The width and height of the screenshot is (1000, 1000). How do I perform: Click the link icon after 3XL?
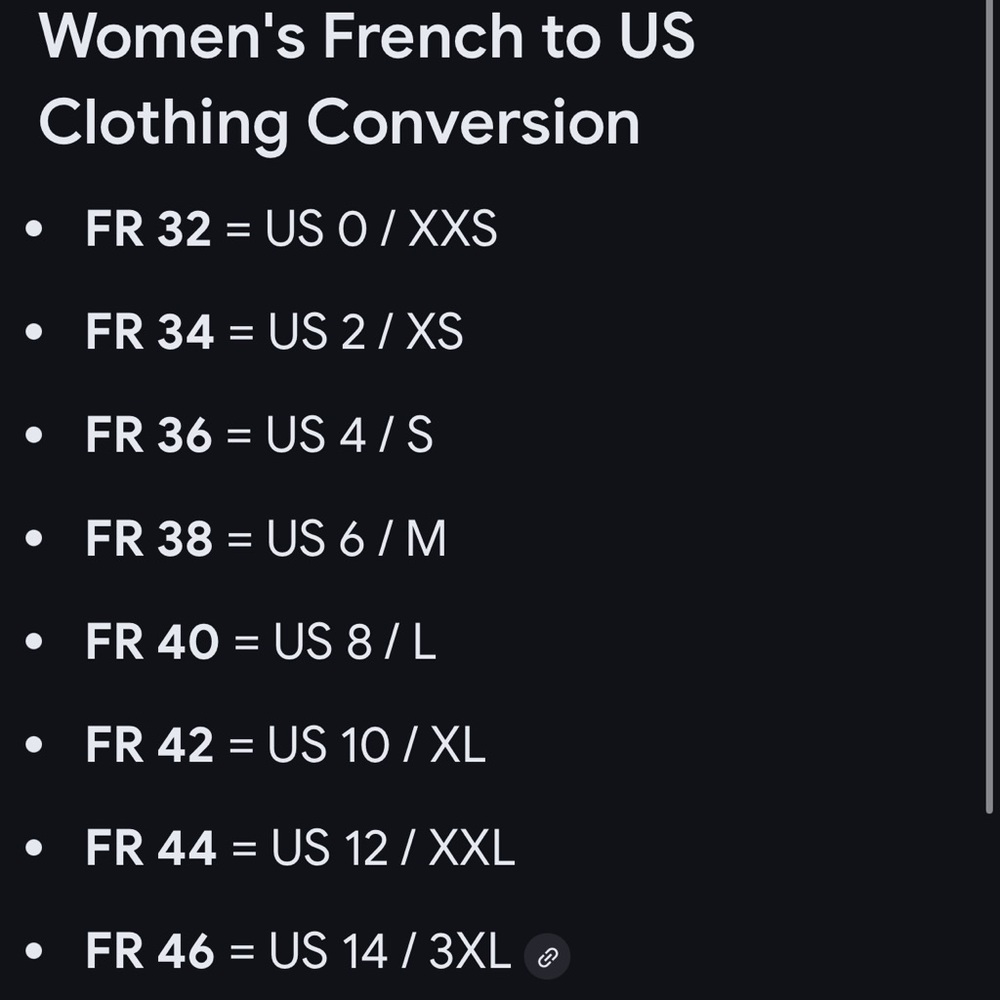[547, 957]
